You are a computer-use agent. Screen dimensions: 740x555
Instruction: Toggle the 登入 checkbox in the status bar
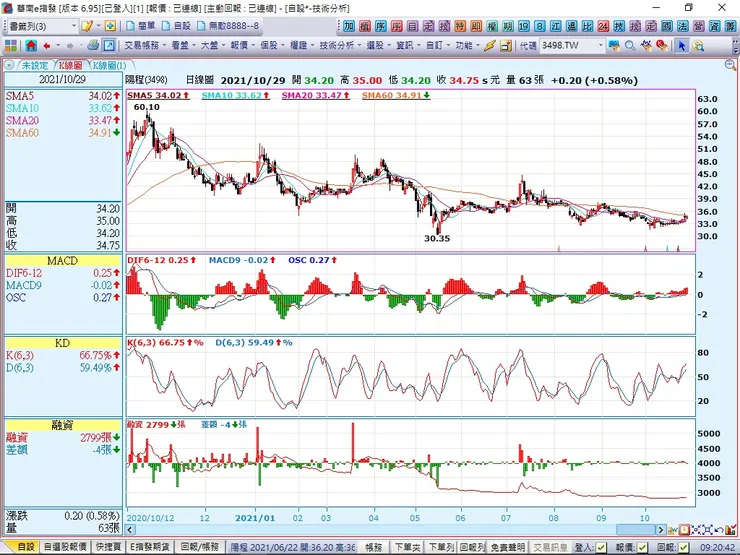[x=601, y=547]
